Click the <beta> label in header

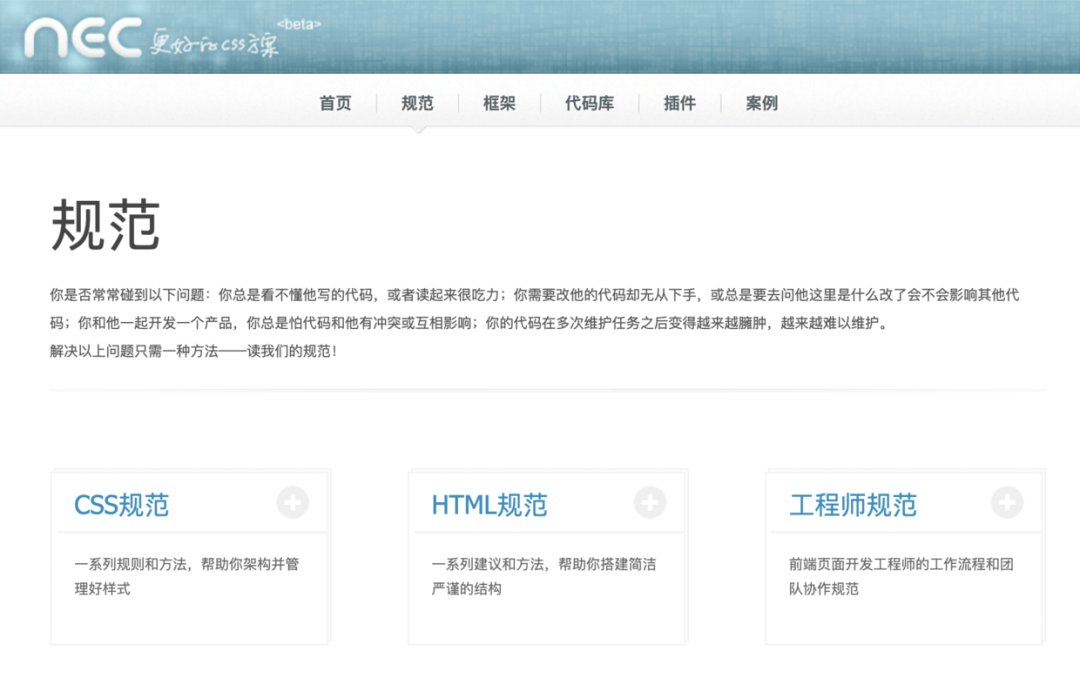click(299, 24)
